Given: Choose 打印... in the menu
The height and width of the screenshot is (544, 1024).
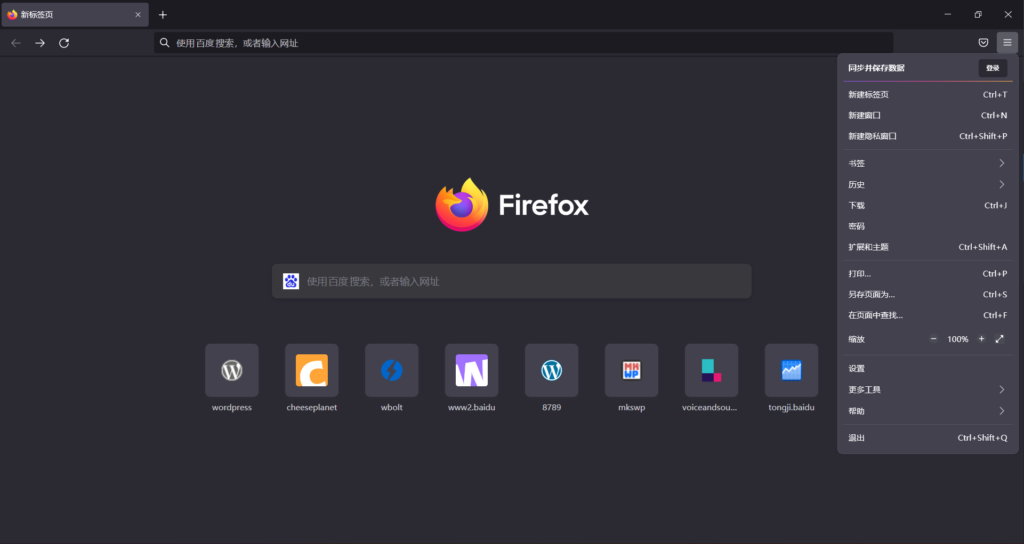Looking at the screenshot, I should click(x=927, y=274).
